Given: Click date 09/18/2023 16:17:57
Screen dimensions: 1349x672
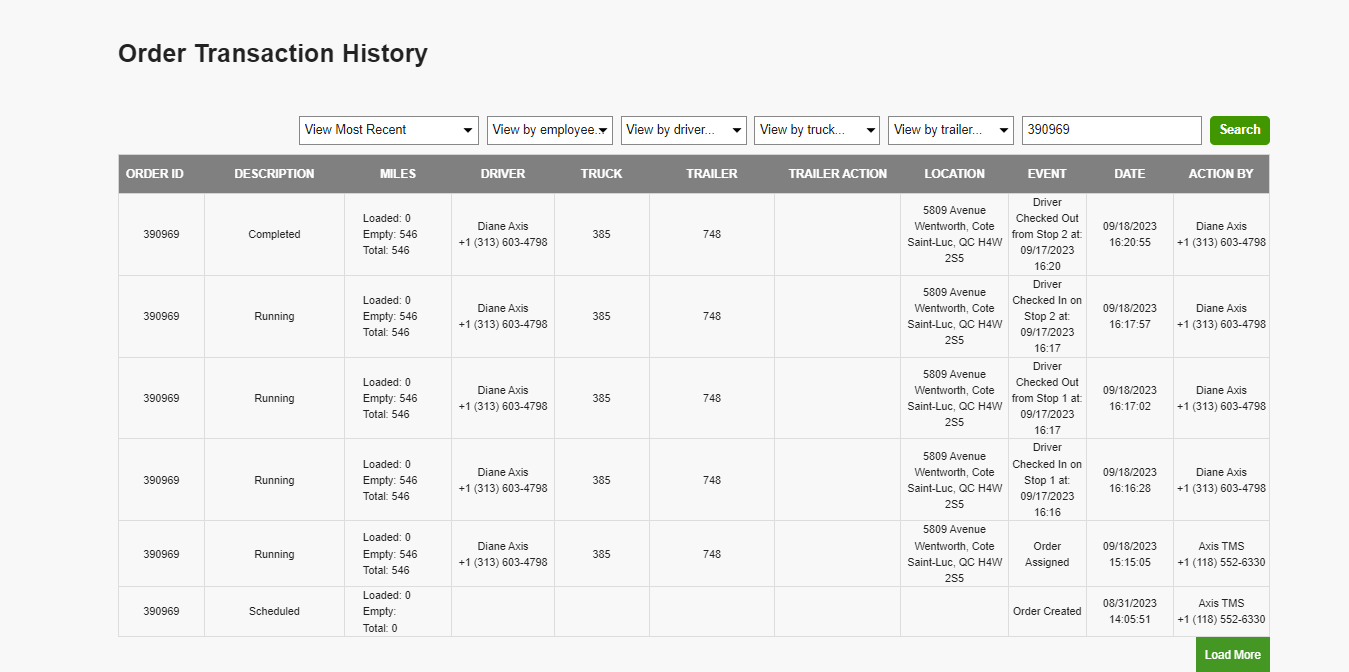Looking at the screenshot, I should [x=1130, y=317].
